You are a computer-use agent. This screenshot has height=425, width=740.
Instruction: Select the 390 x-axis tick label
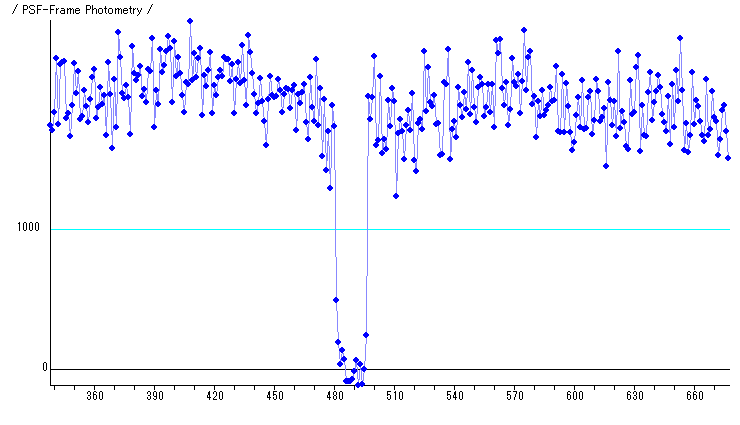(x=155, y=397)
